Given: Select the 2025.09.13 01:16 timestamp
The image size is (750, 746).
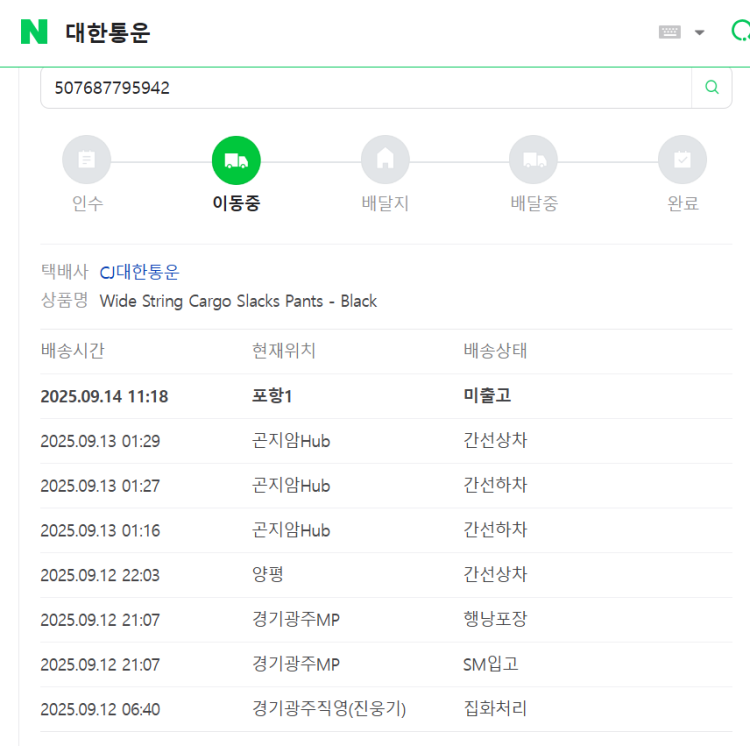Looking at the screenshot, I should click(x=100, y=530).
